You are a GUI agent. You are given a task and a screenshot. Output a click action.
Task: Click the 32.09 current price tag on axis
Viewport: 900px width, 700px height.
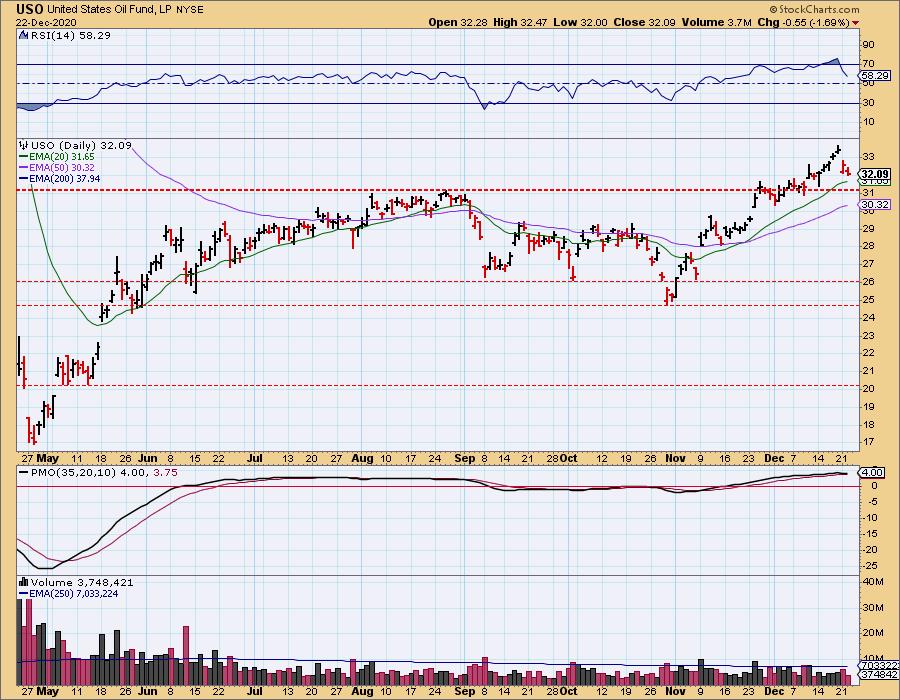(x=874, y=173)
